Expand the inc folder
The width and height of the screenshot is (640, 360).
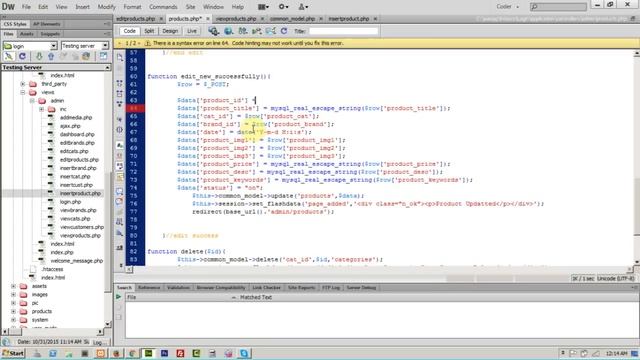click(42, 109)
